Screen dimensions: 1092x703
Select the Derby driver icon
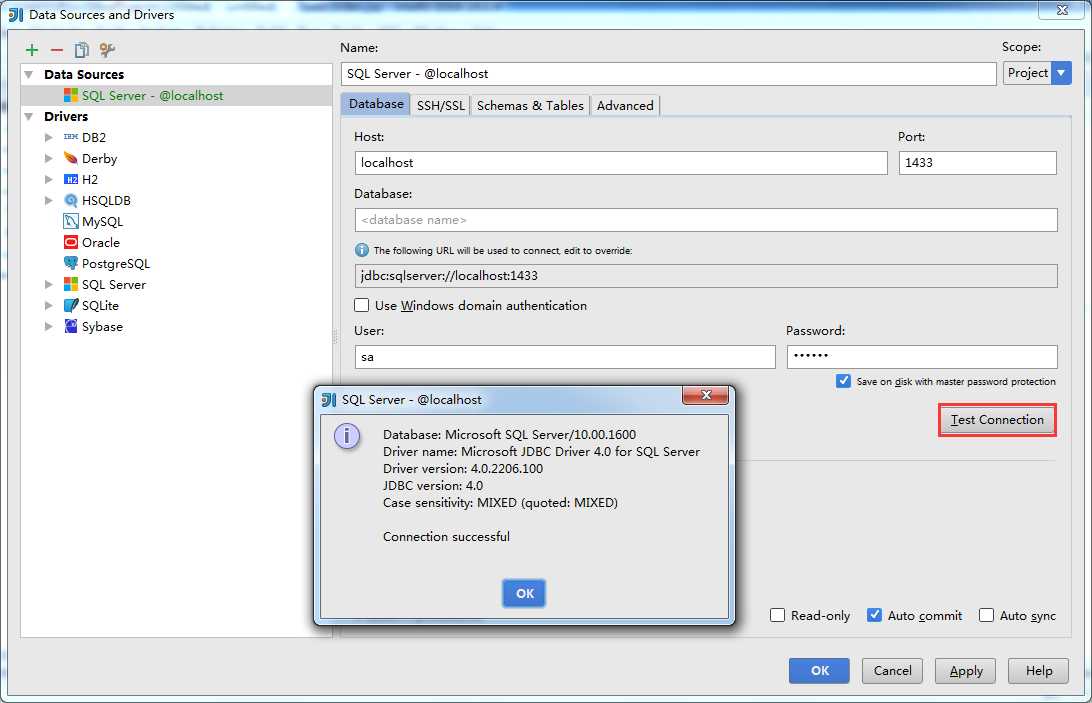(x=71, y=158)
